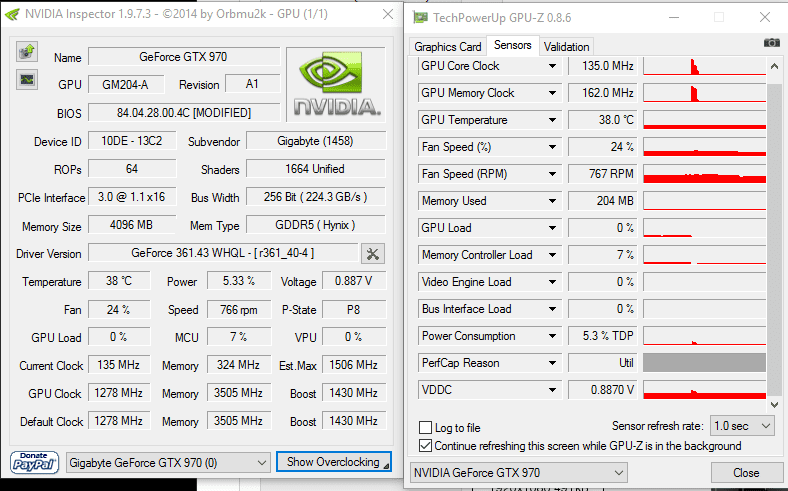The width and height of the screenshot is (788, 491).
Task: Open the Fan Speed (%) sensor dropdown
Action: [x=552, y=147]
